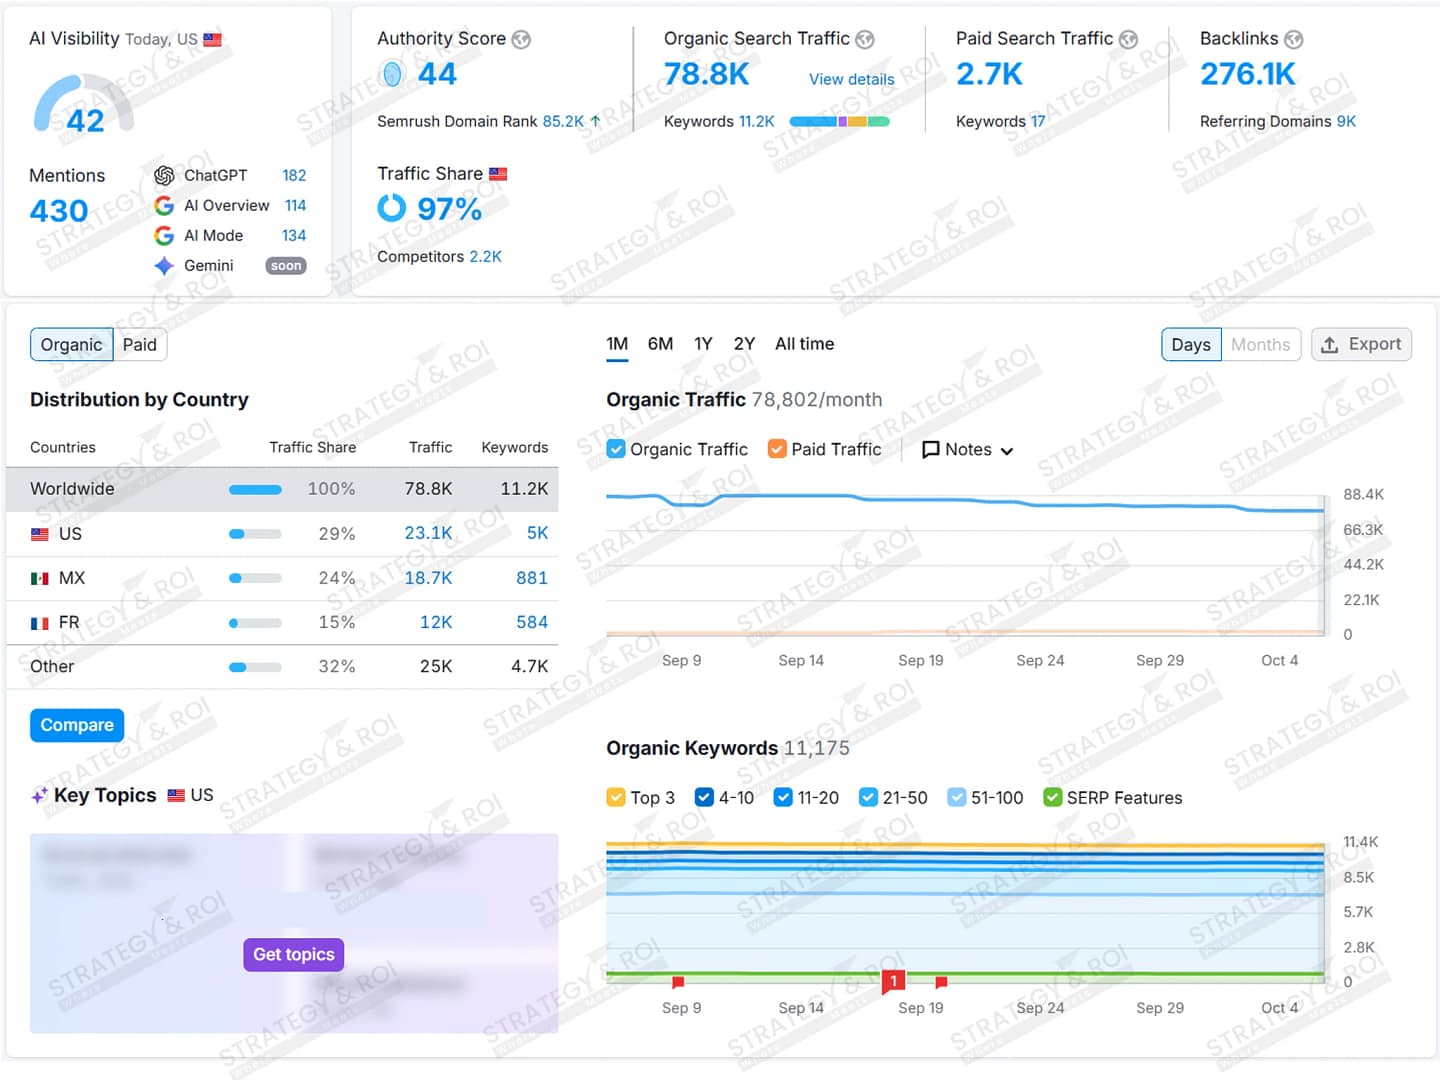Viewport: 1440px width, 1080px height.
Task: Expand the Notes dropdown
Action: pyautogui.click(x=967, y=450)
